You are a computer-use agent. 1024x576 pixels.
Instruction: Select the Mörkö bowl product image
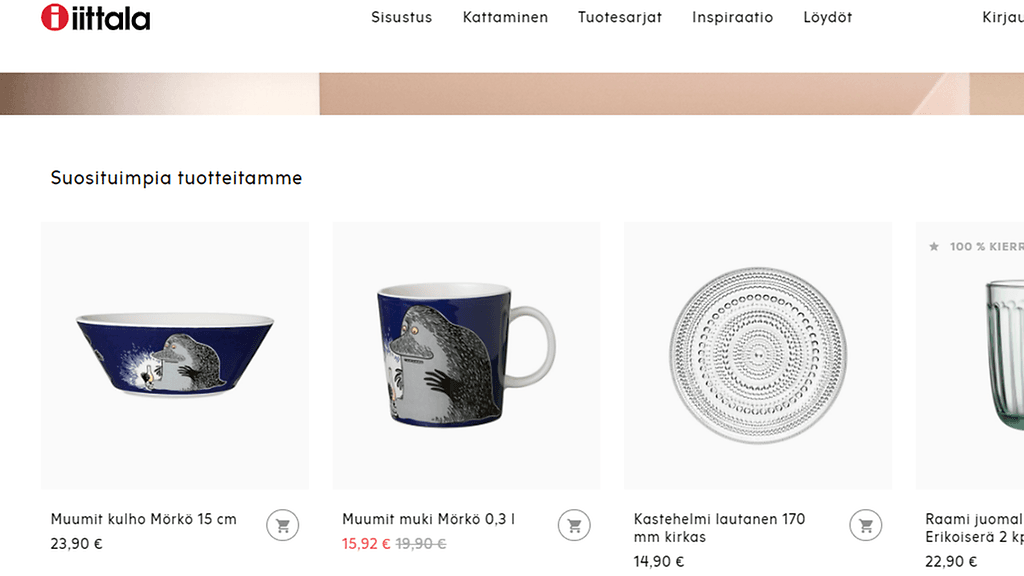175,356
